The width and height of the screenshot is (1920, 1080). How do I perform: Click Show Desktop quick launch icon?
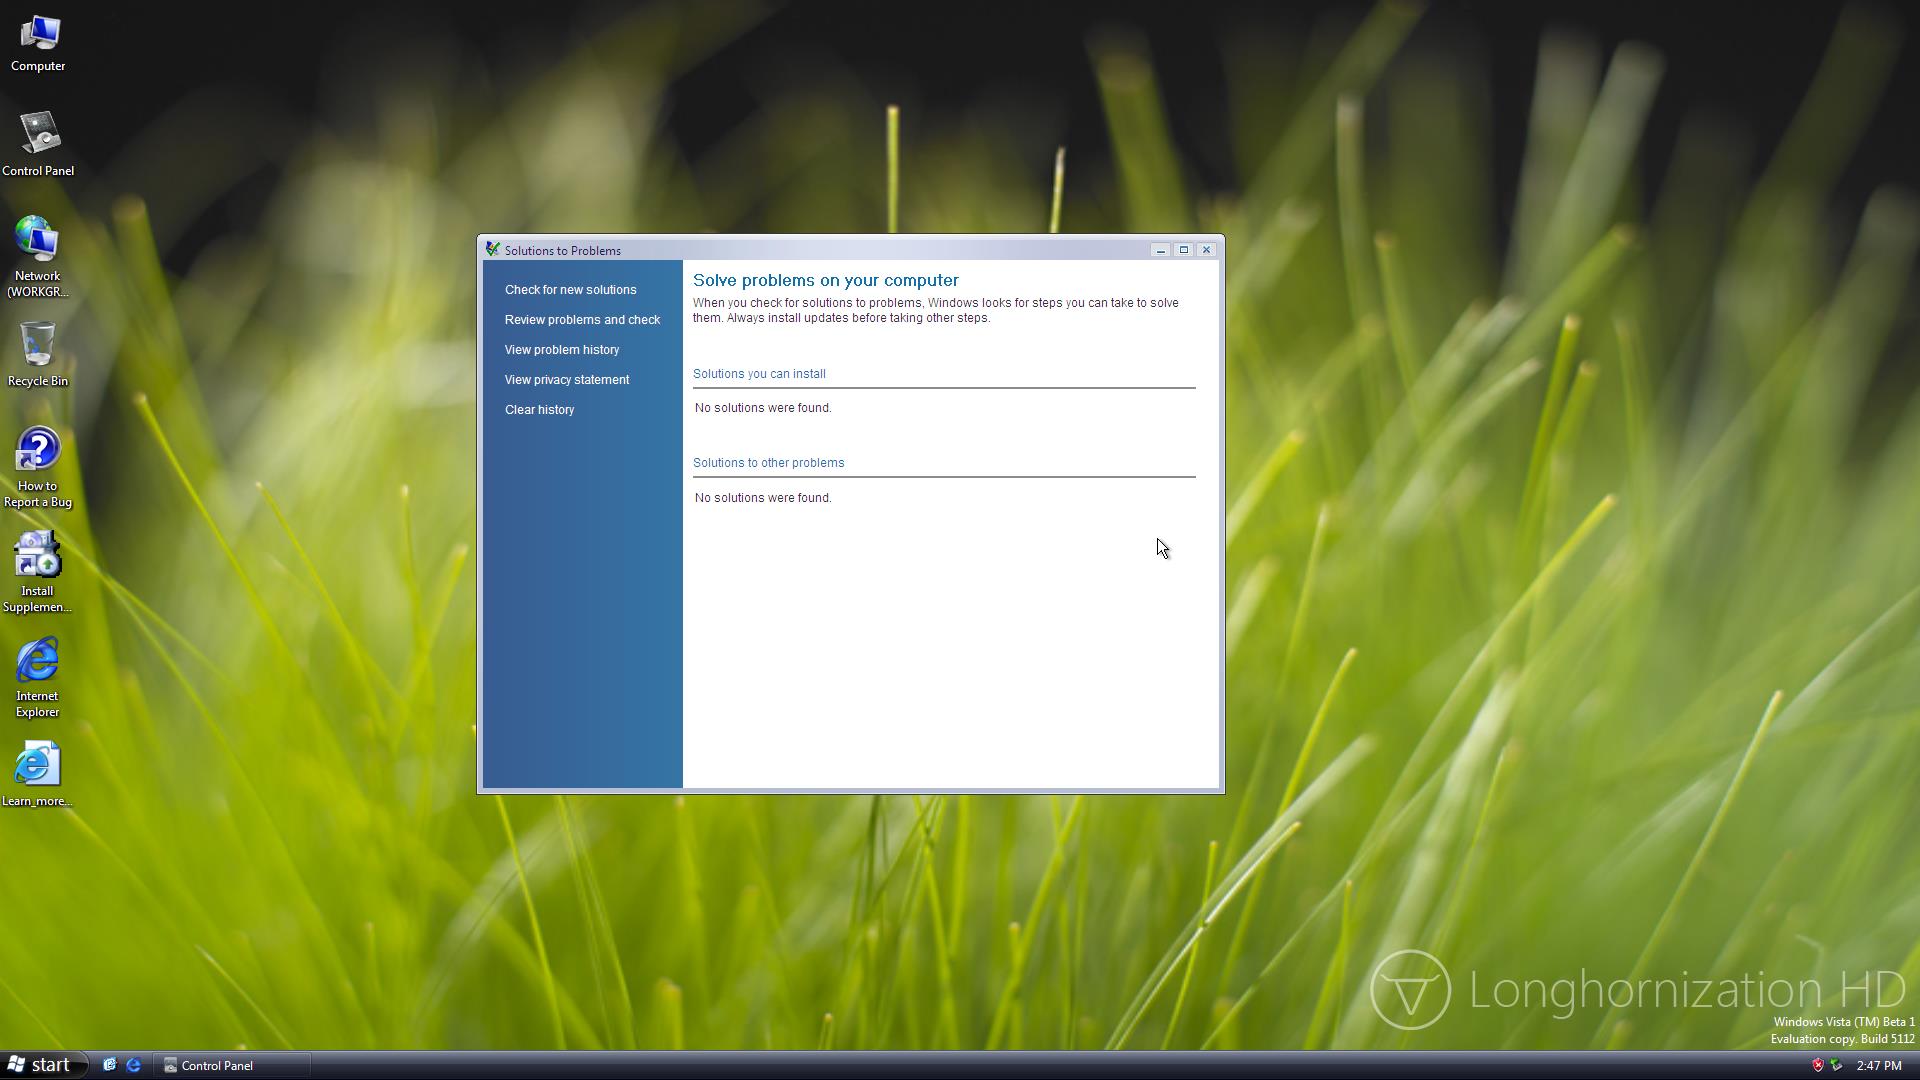click(110, 1065)
